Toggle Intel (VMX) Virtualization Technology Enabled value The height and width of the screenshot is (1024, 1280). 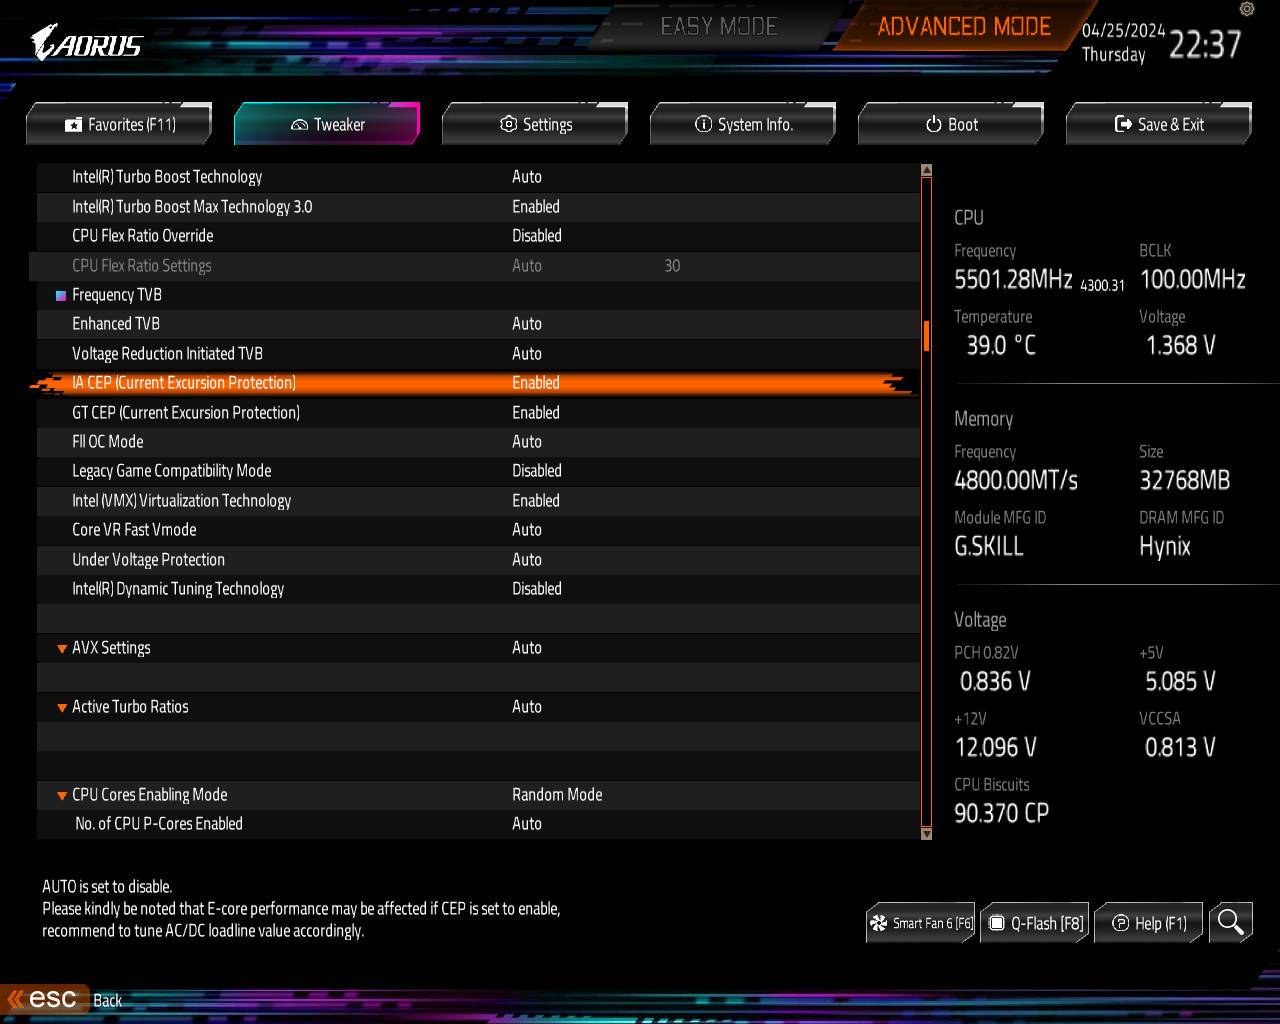tap(536, 501)
